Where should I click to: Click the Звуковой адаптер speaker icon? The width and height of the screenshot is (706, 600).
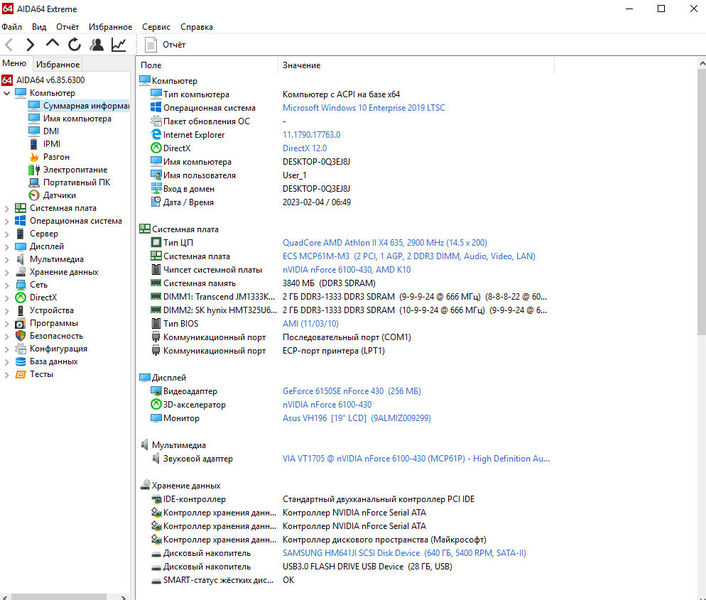(156, 458)
